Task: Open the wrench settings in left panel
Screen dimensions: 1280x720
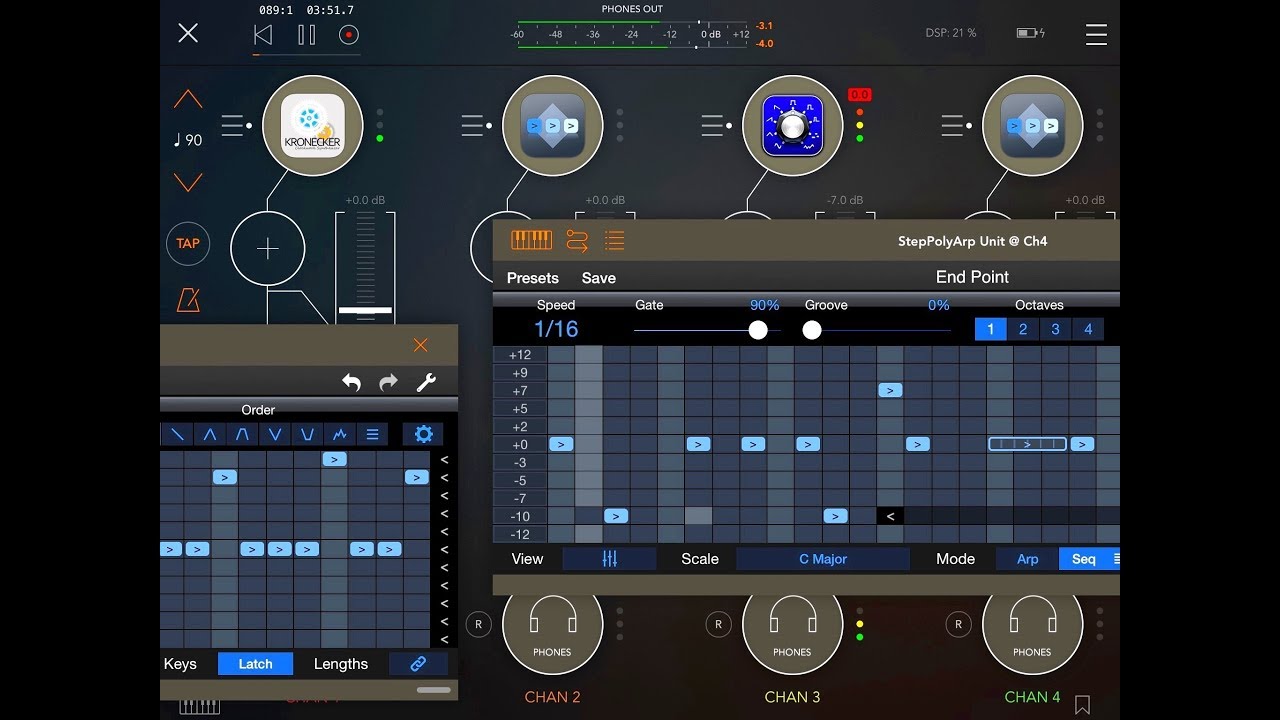Action: (425, 381)
